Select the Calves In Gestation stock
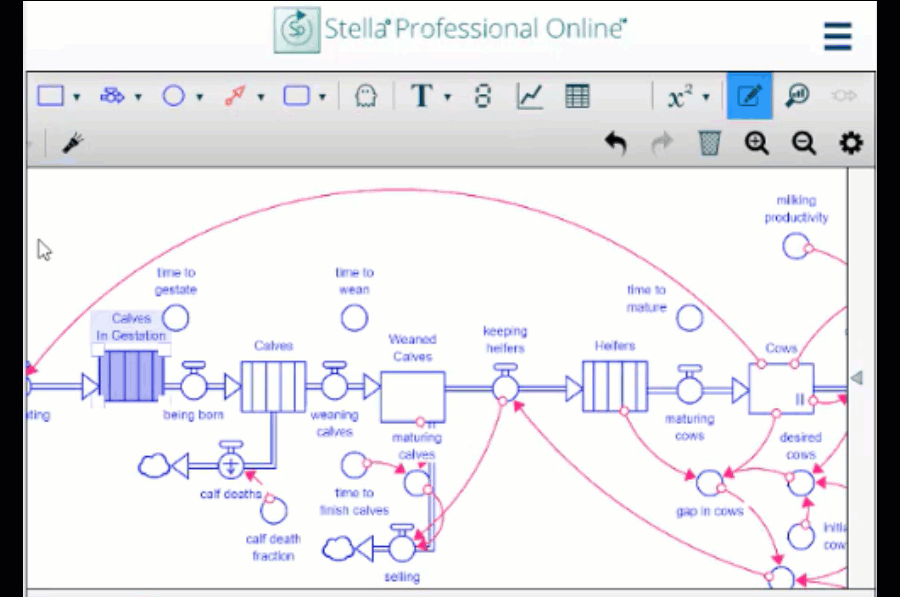The image size is (900, 597). 131,376
